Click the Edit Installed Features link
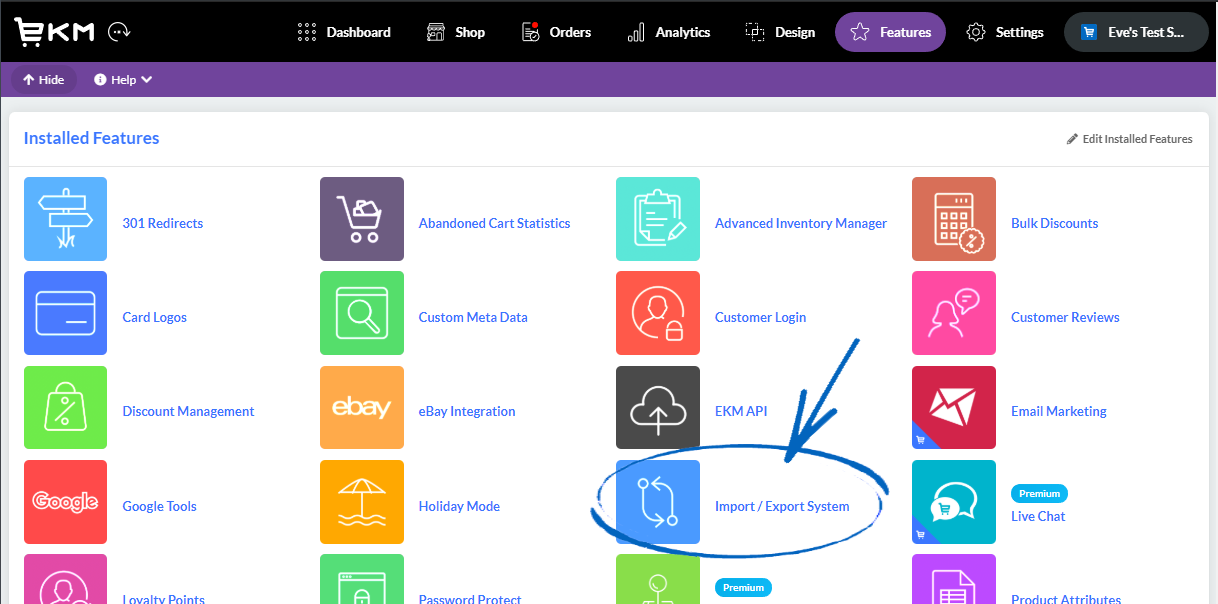The height and width of the screenshot is (604, 1218). tap(1129, 139)
